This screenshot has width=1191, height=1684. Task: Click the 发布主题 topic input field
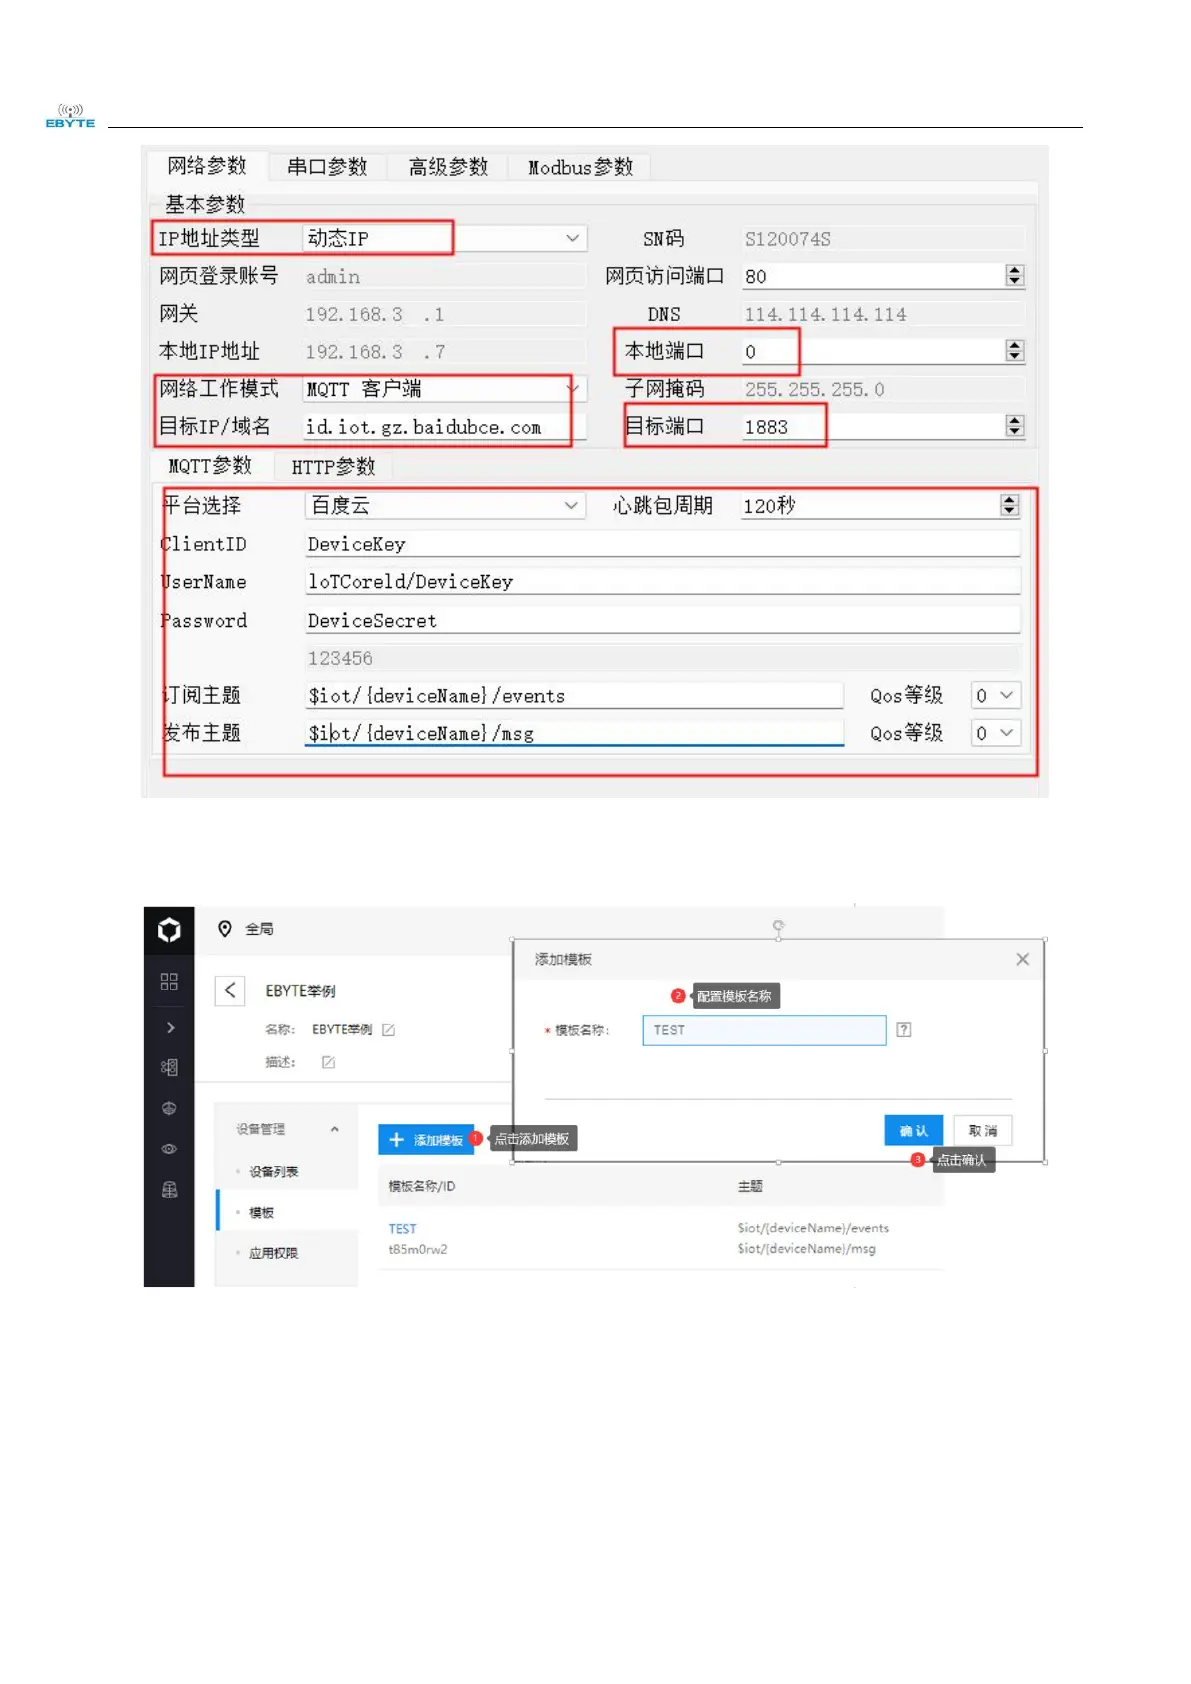(x=574, y=734)
